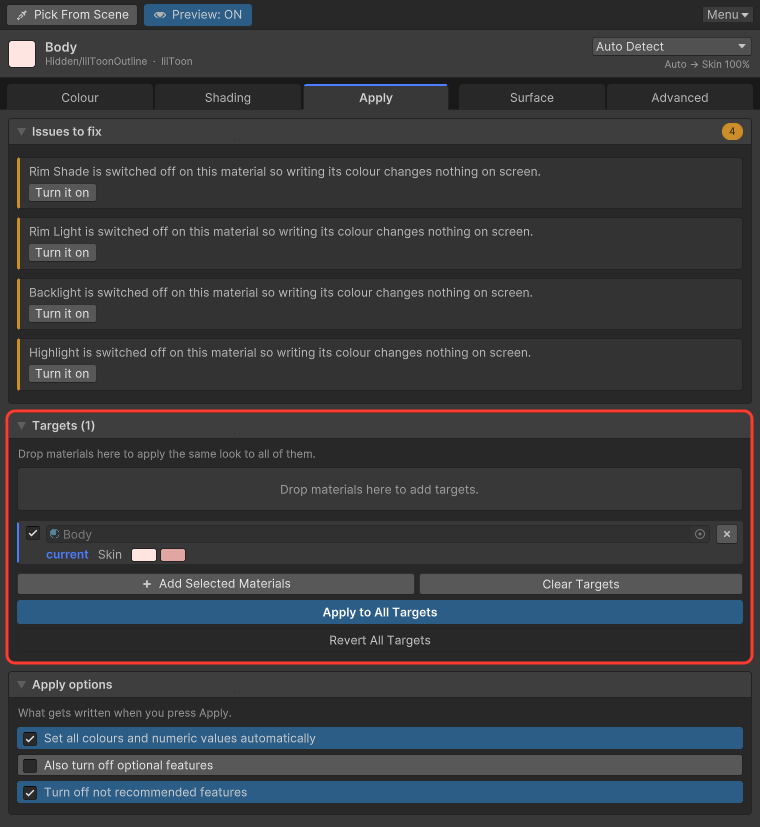Screen dimensions: 760x827
Task: Enable Also turn off optional features
Action: point(380,765)
